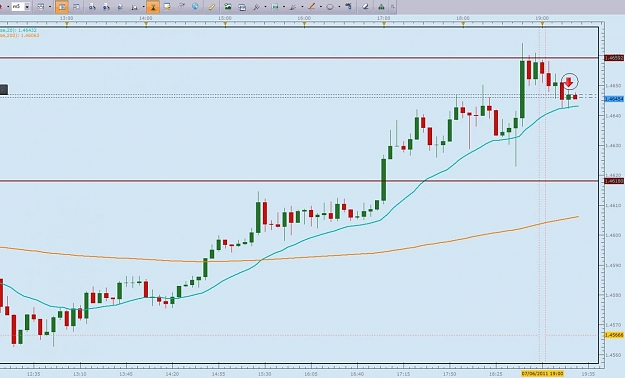Click the tool icon right of the window icon
This screenshot has height=378, width=625.
point(256,7)
